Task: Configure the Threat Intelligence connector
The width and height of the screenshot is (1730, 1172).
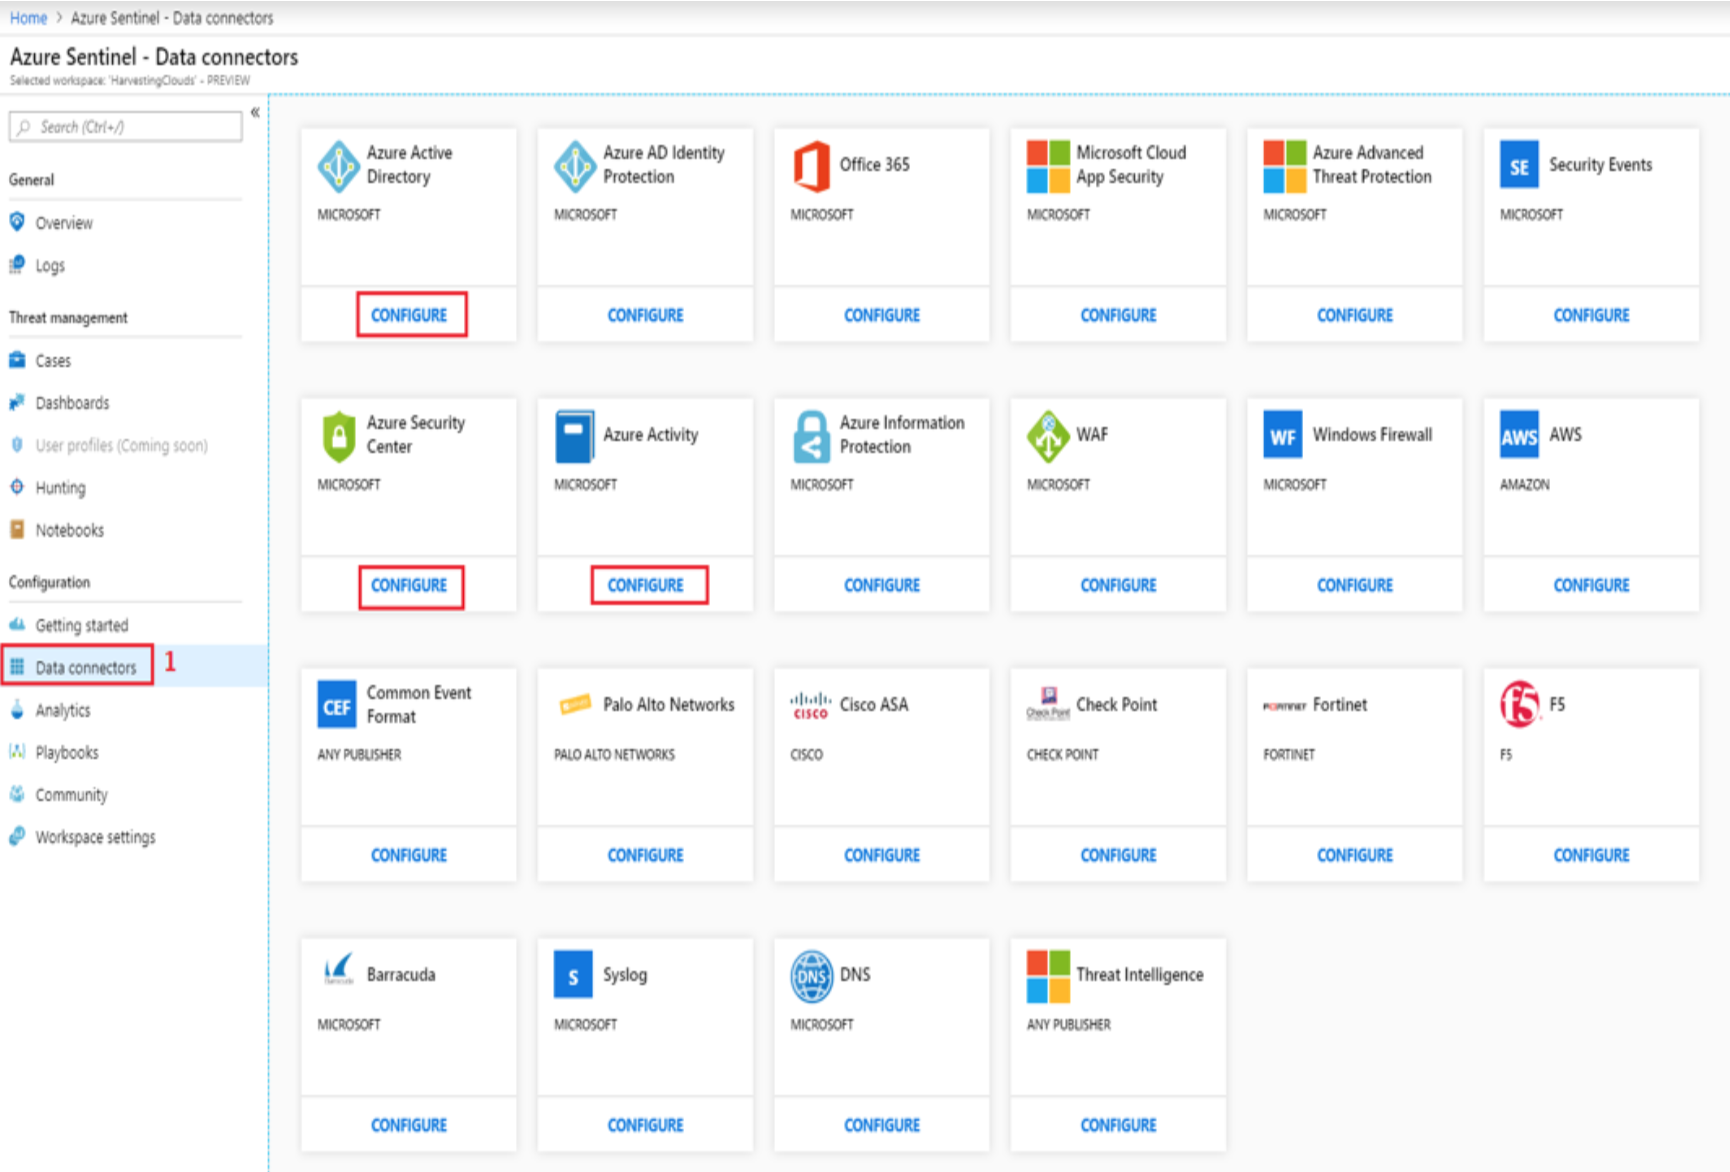Action: (x=1118, y=1125)
